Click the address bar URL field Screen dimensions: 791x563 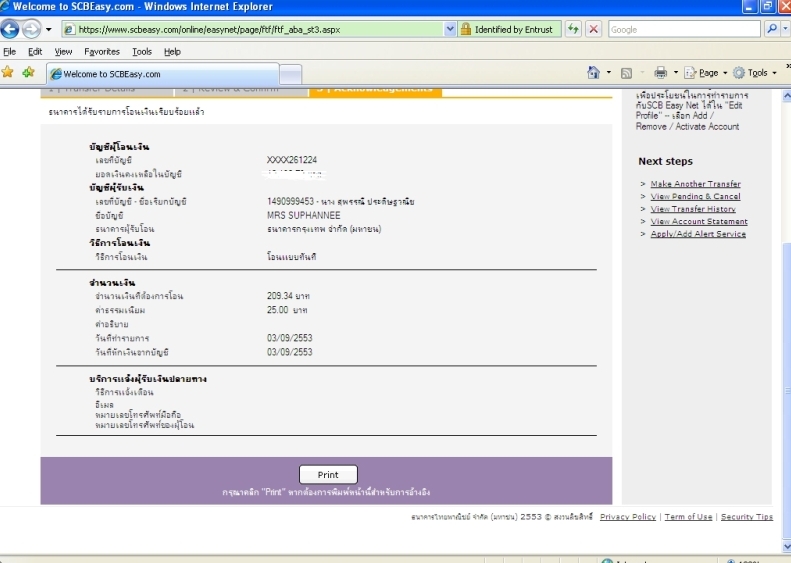click(252, 30)
